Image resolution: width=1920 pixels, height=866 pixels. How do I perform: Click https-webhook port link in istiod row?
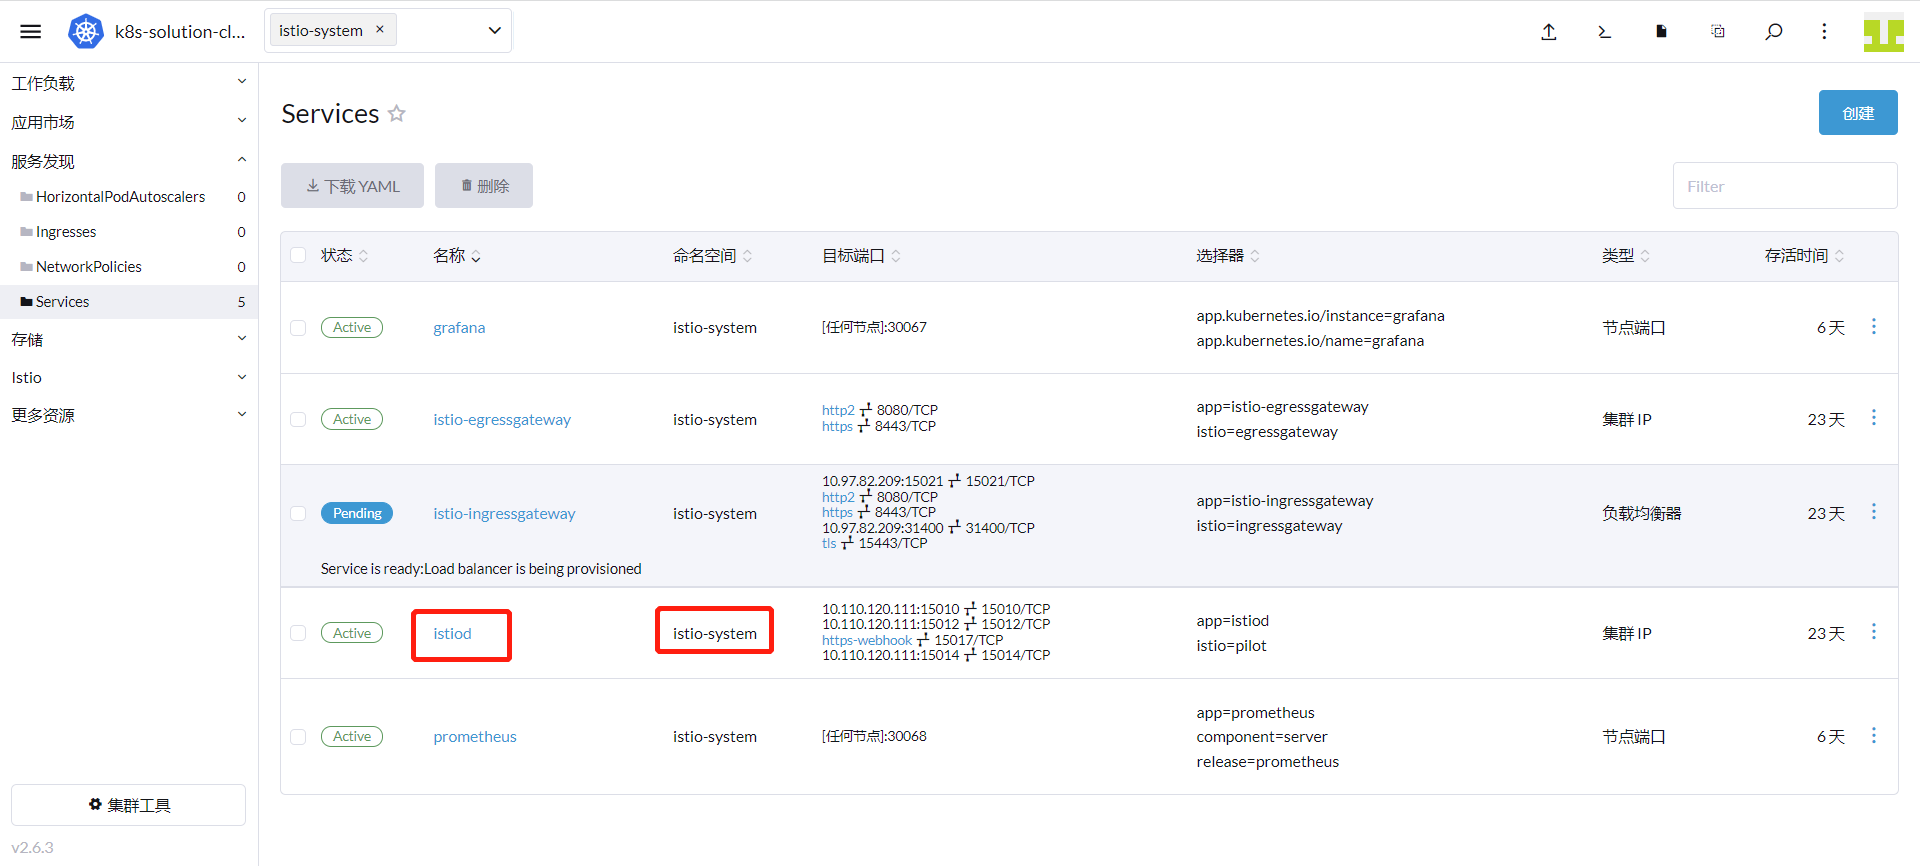[x=867, y=640]
